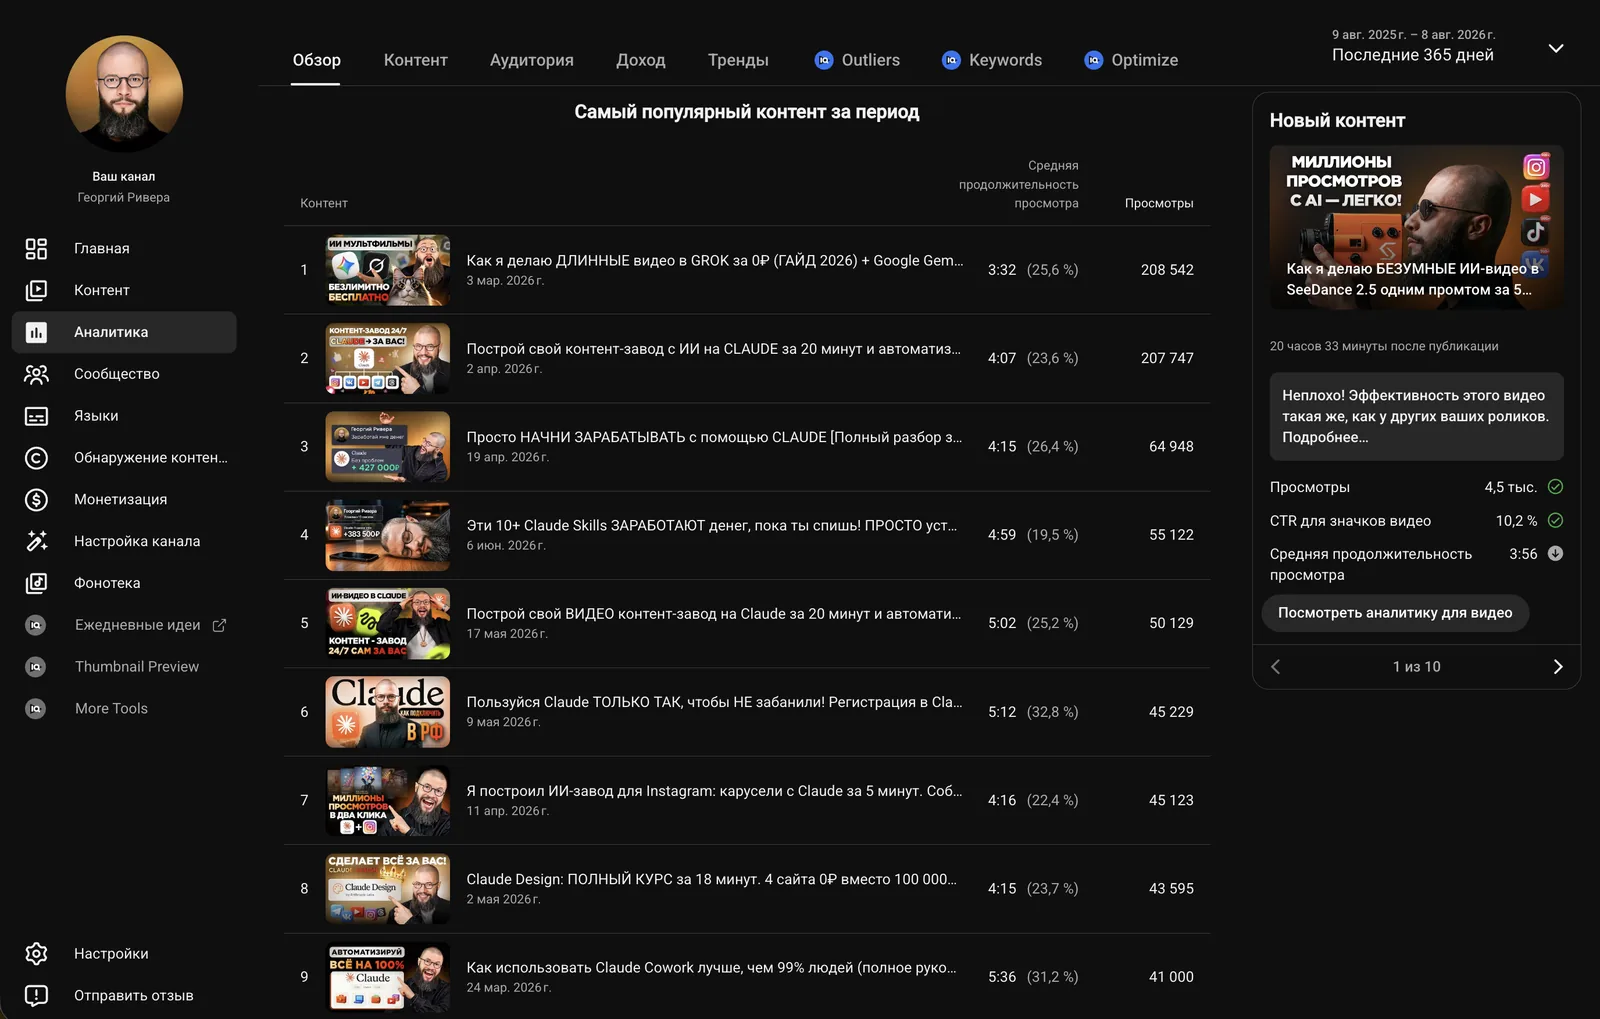Open the Аудитория tab
1600x1019 pixels.
coord(532,60)
